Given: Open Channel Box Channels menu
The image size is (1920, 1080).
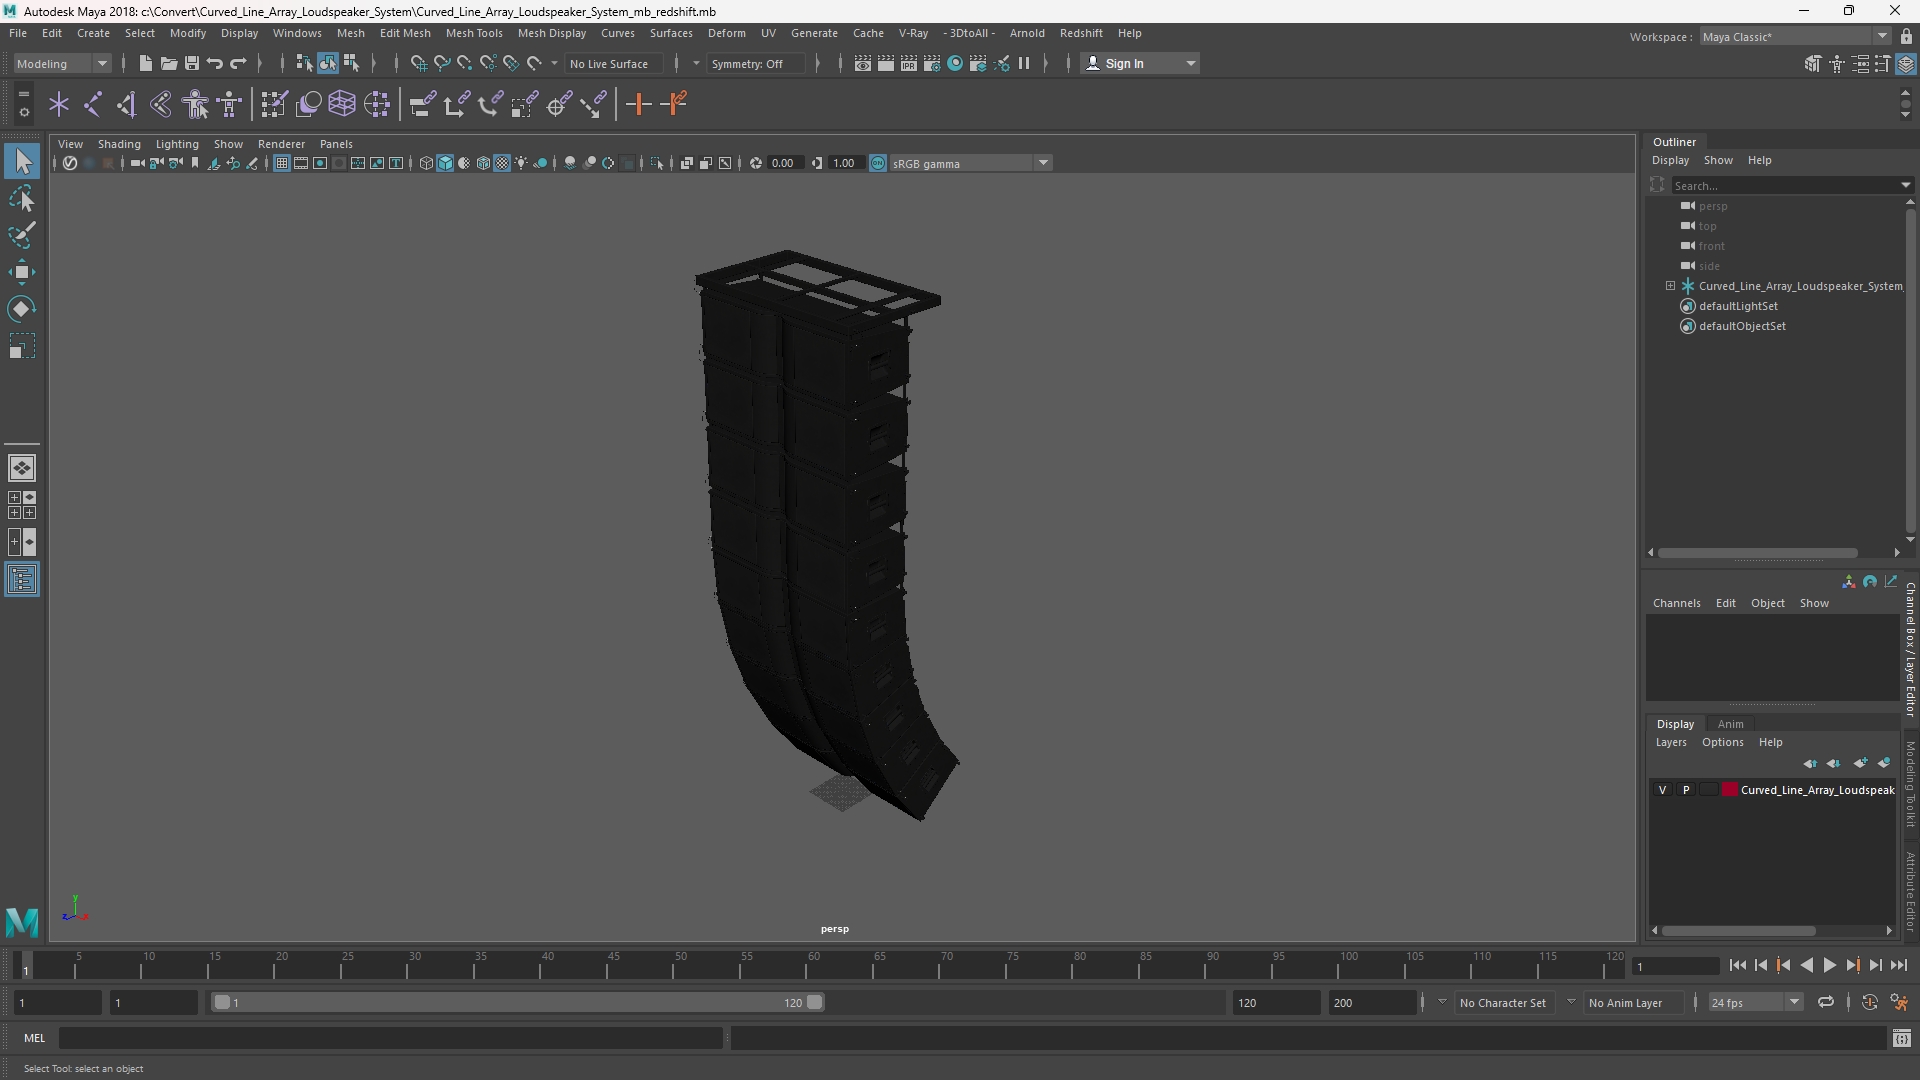Looking at the screenshot, I should (1676, 603).
